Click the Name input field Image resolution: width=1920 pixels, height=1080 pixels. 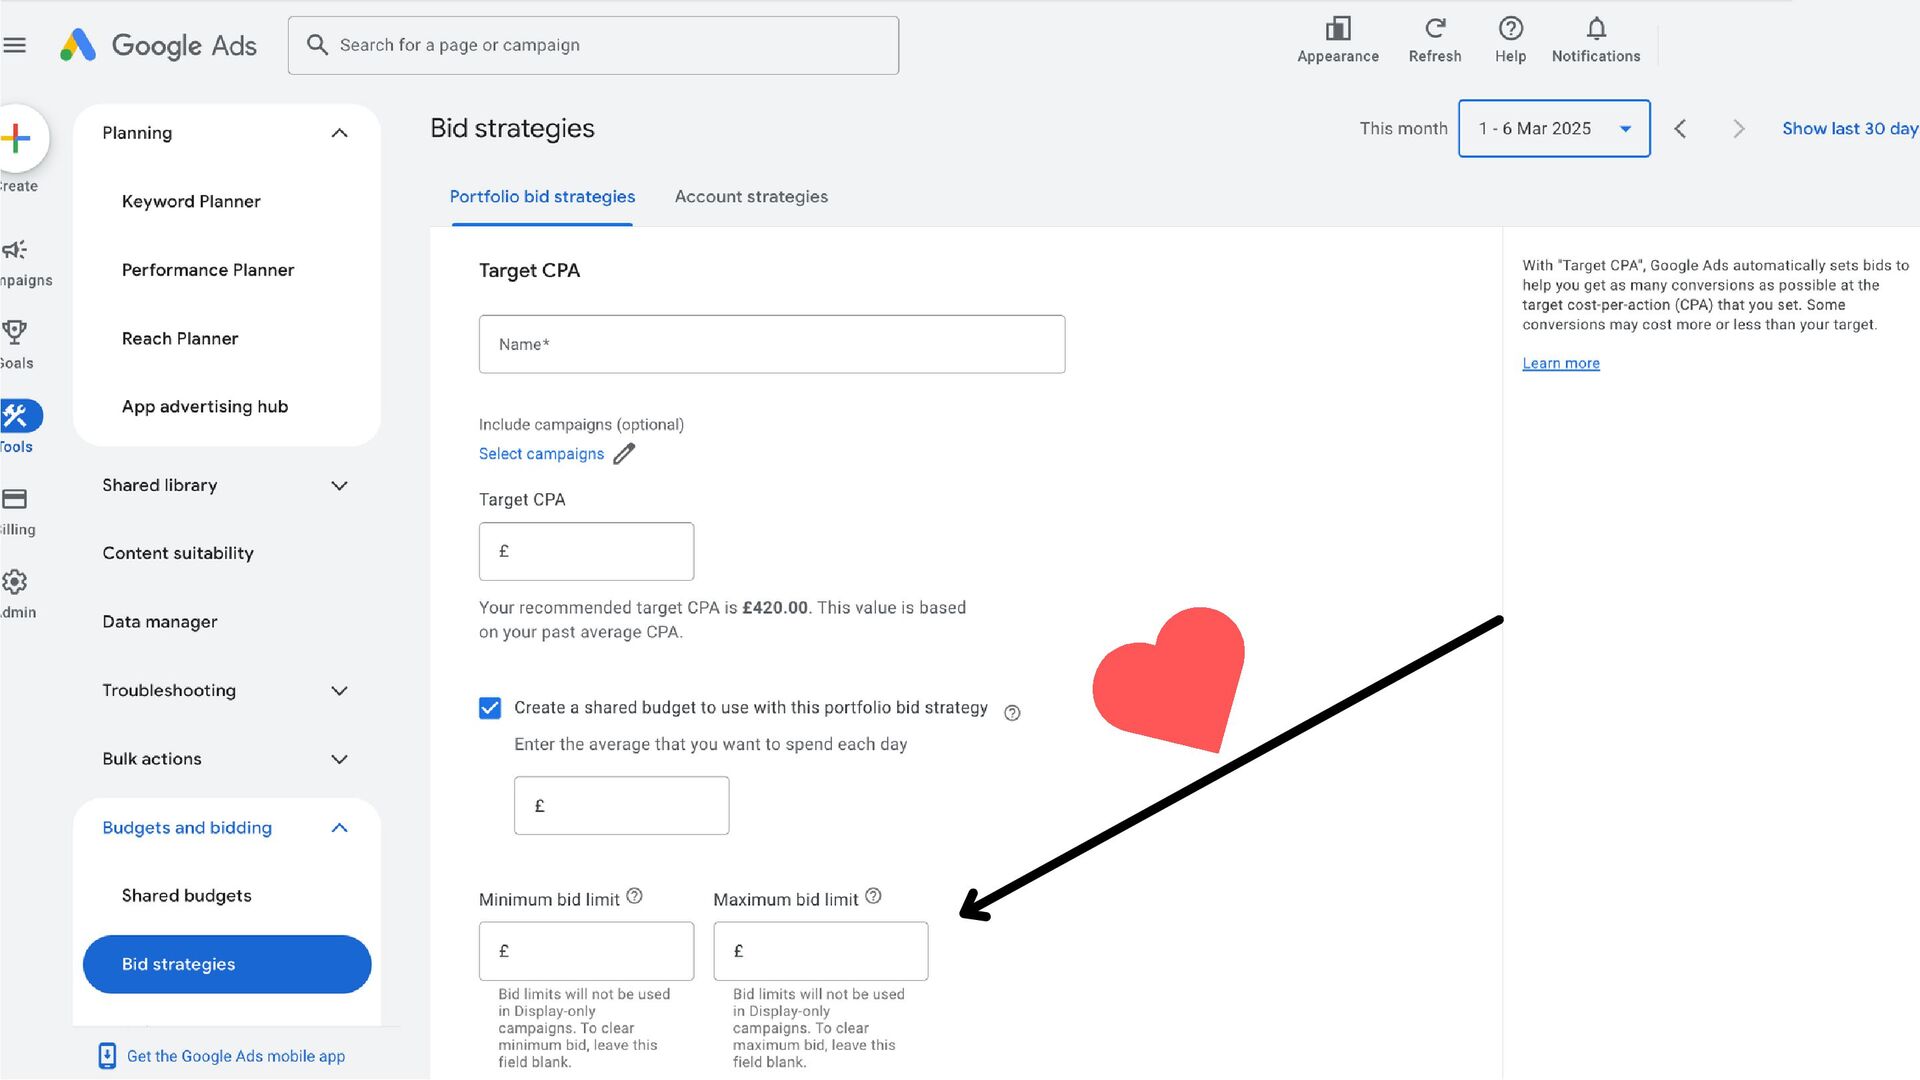[x=771, y=344]
